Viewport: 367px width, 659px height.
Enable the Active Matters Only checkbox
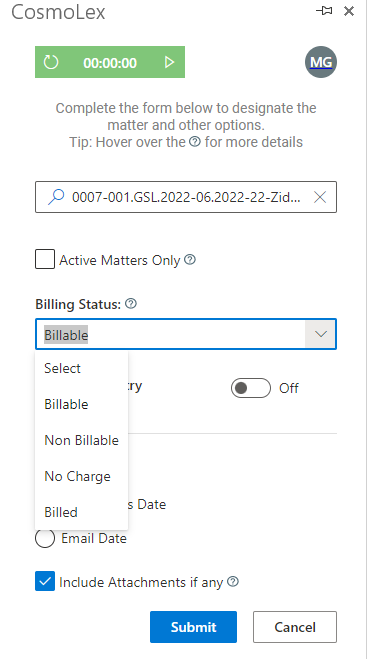coord(45,259)
